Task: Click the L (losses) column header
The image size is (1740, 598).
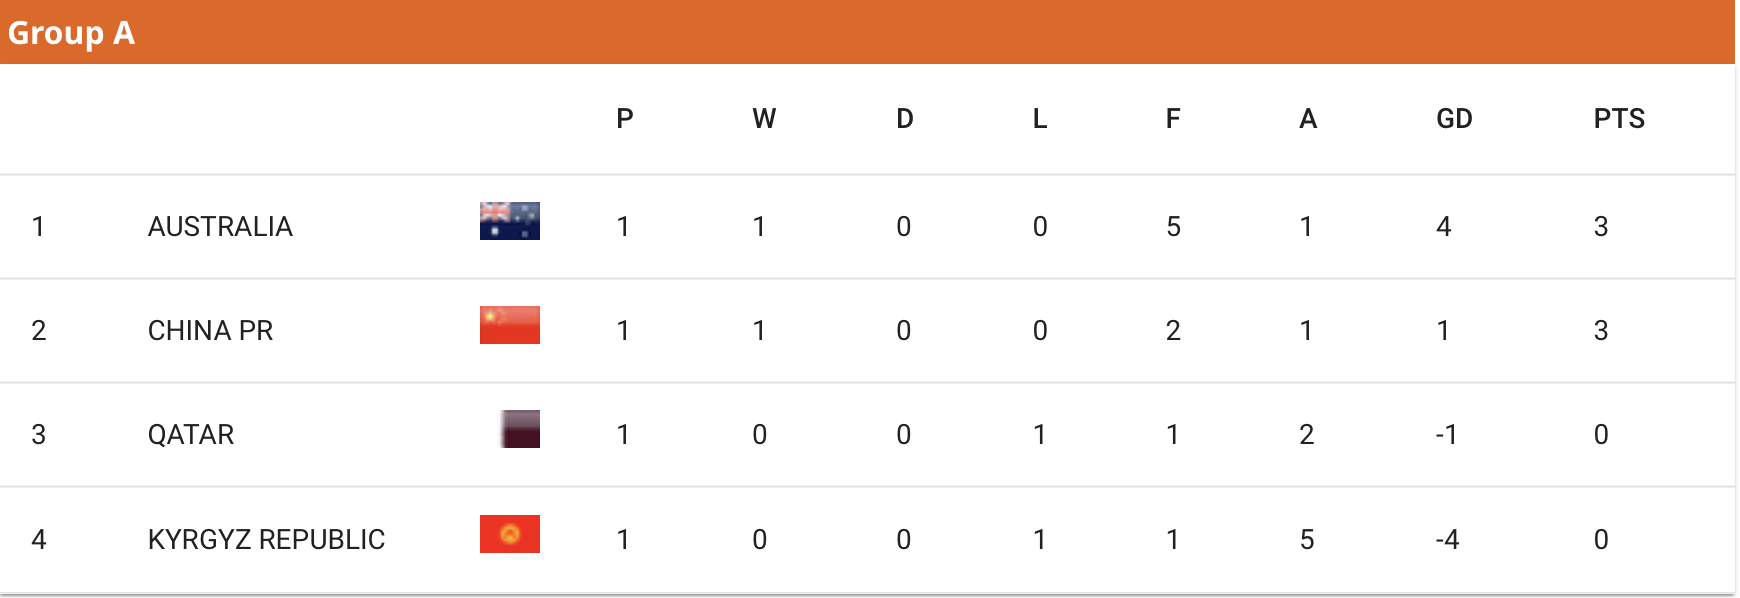Action: coord(1040,119)
